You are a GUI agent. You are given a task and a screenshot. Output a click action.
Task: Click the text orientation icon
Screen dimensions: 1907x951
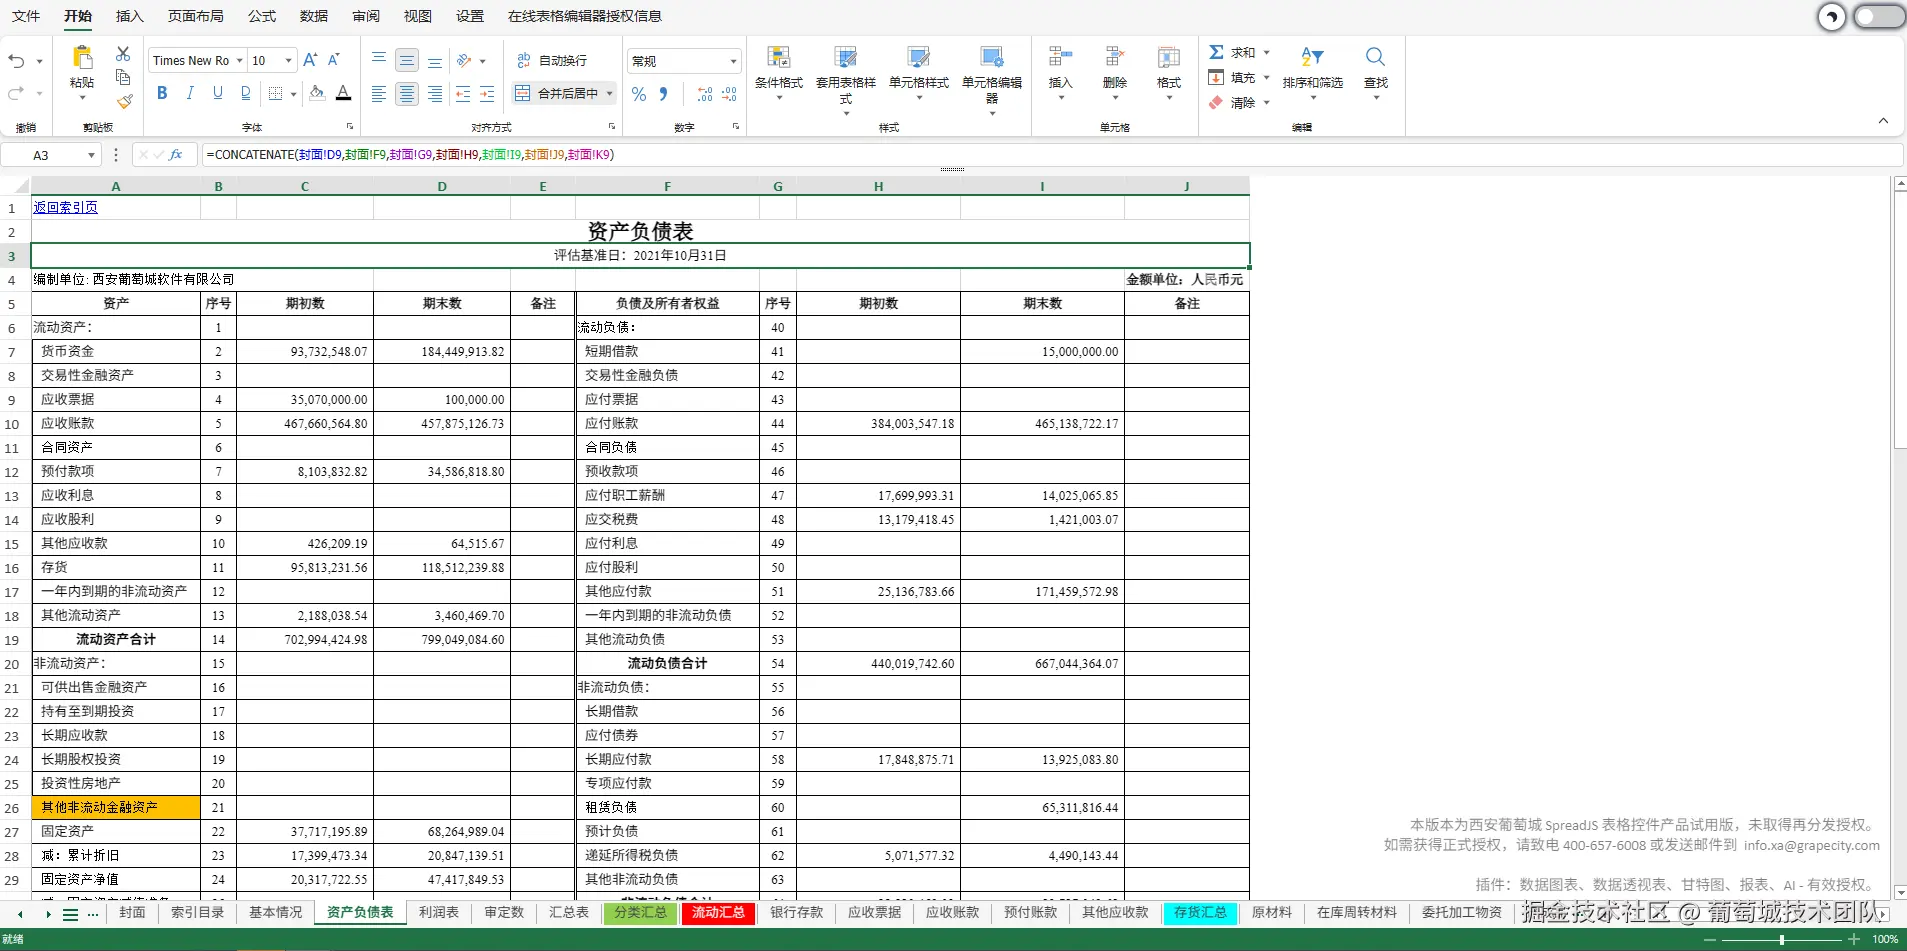tap(464, 60)
